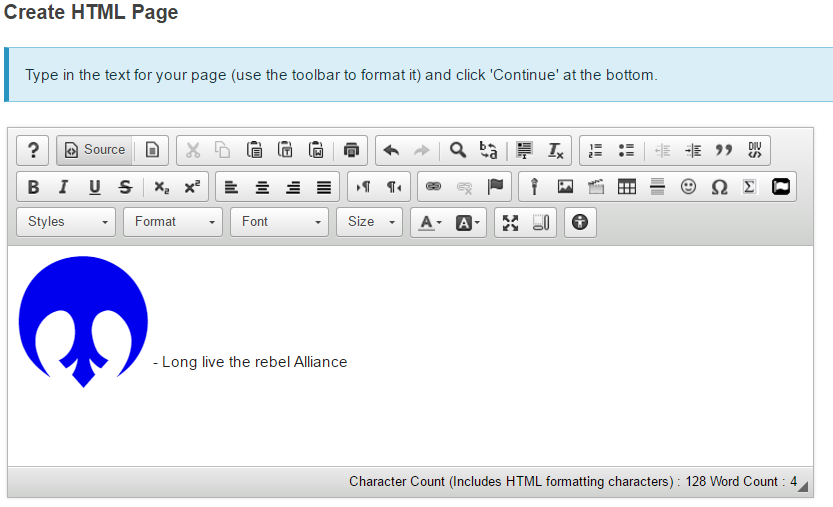Viewport: 833px width, 507px height.
Task: Toggle italic formatting
Action: point(64,187)
